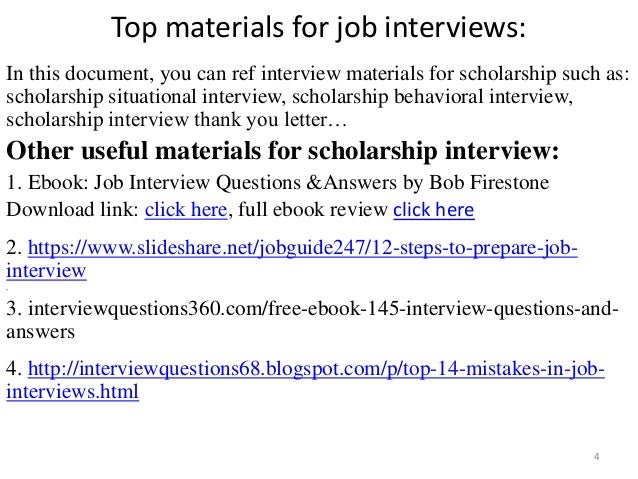The image size is (638, 479).
Task: Open the Download link 'click here'
Action: [186, 210]
